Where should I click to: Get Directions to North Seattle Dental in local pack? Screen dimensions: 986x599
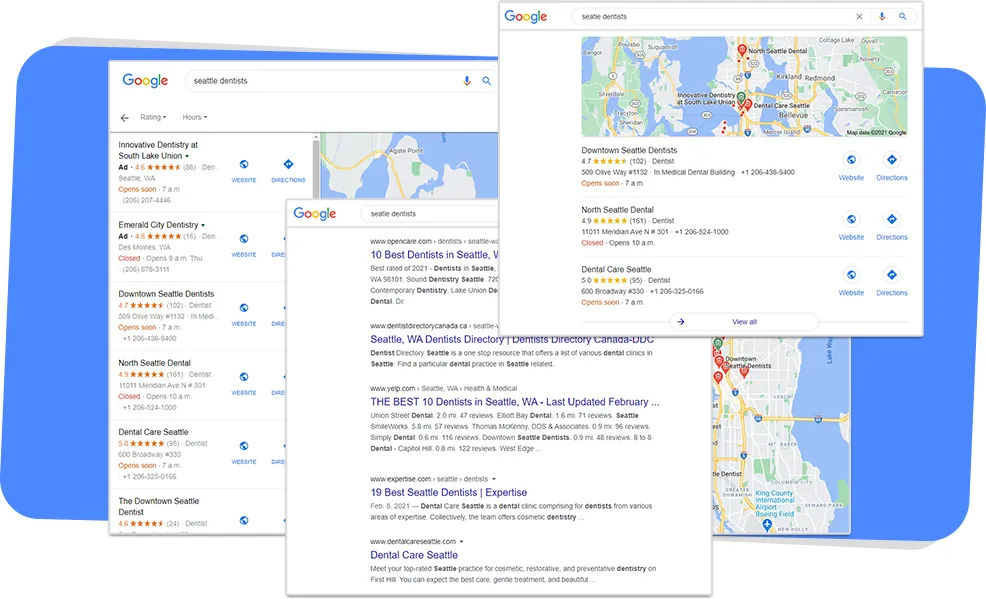892,219
